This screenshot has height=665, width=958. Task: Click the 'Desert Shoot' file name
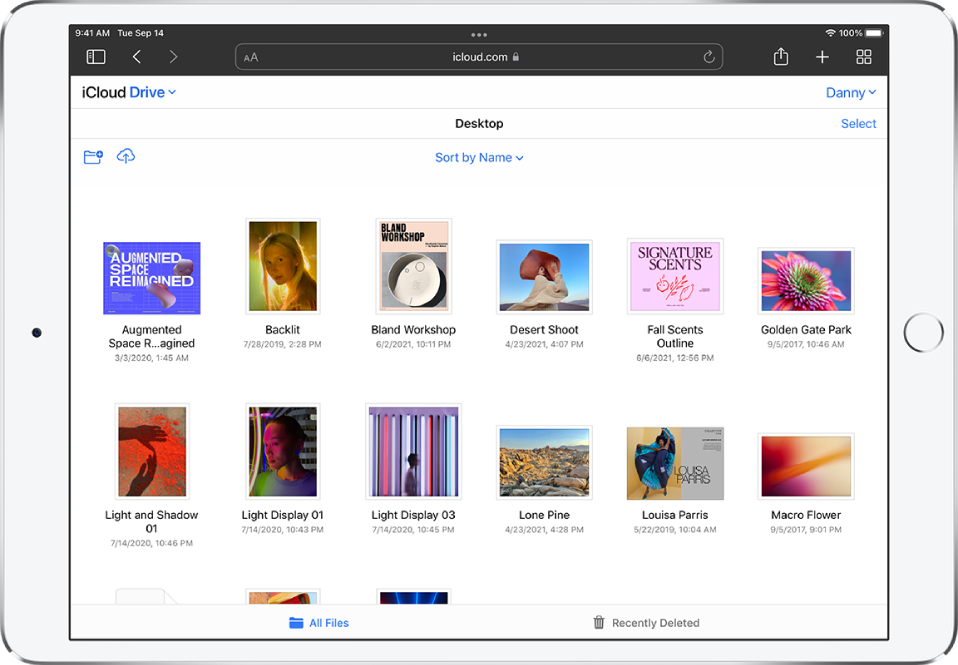tap(544, 329)
